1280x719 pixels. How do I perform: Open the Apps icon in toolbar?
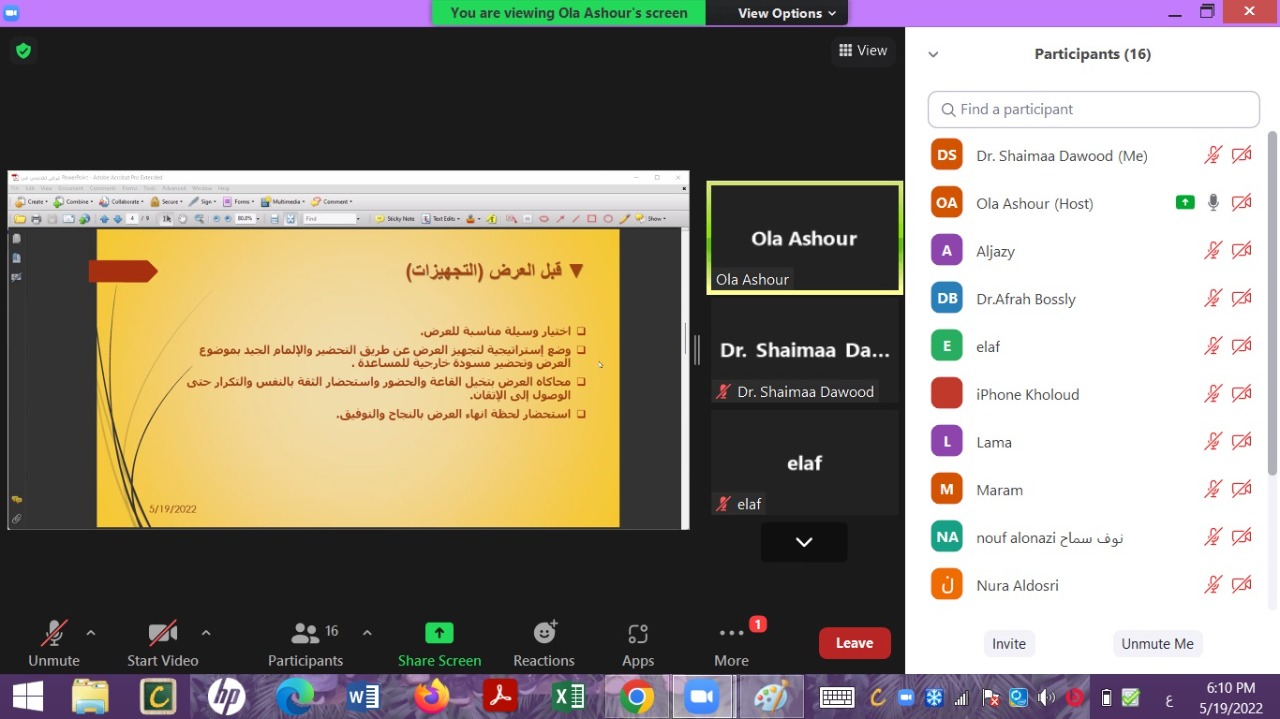click(x=638, y=633)
